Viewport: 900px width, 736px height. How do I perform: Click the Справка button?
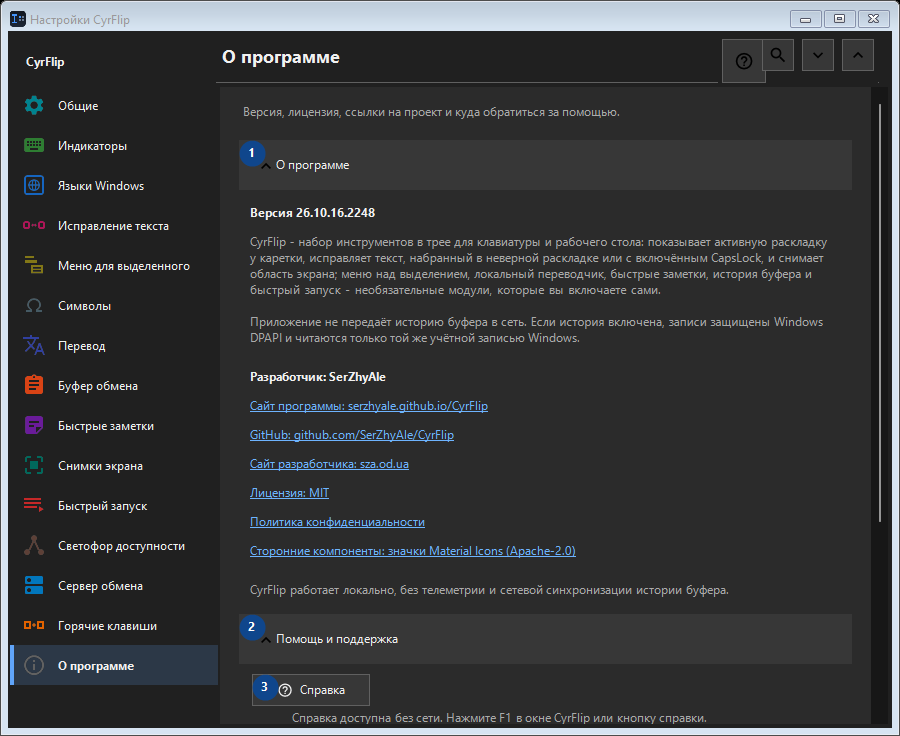[311, 689]
